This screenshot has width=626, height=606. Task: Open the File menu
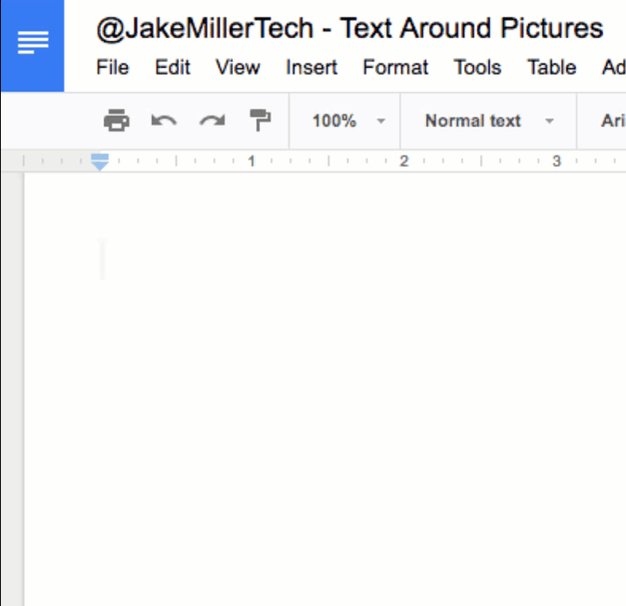pyautogui.click(x=113, y=67)
